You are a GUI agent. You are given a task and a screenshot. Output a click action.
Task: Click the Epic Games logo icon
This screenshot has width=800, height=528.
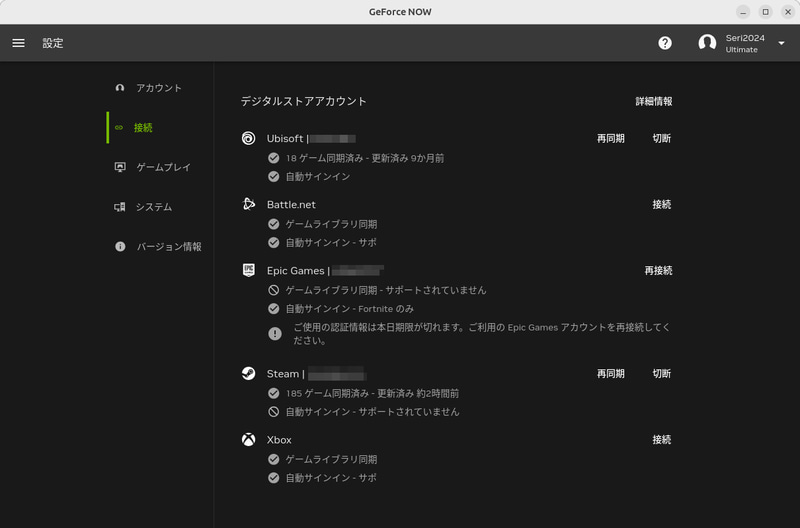[x=248, y=270]
